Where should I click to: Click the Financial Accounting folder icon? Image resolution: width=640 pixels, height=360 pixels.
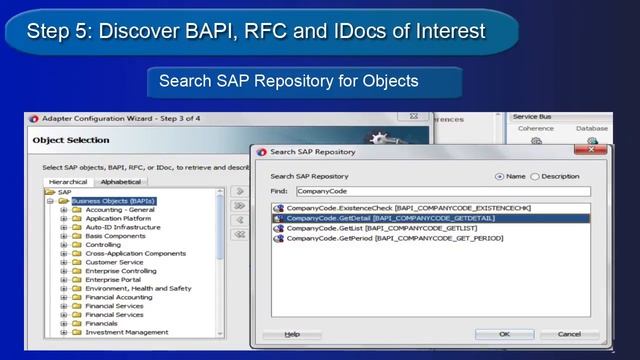click(x=77, y=298)
